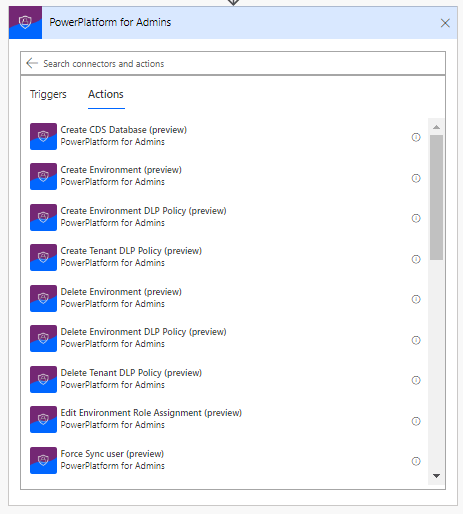
Task: Show info for Delete Environment DLP Policy
Action: pyautogui.click(x=416, y=340)
